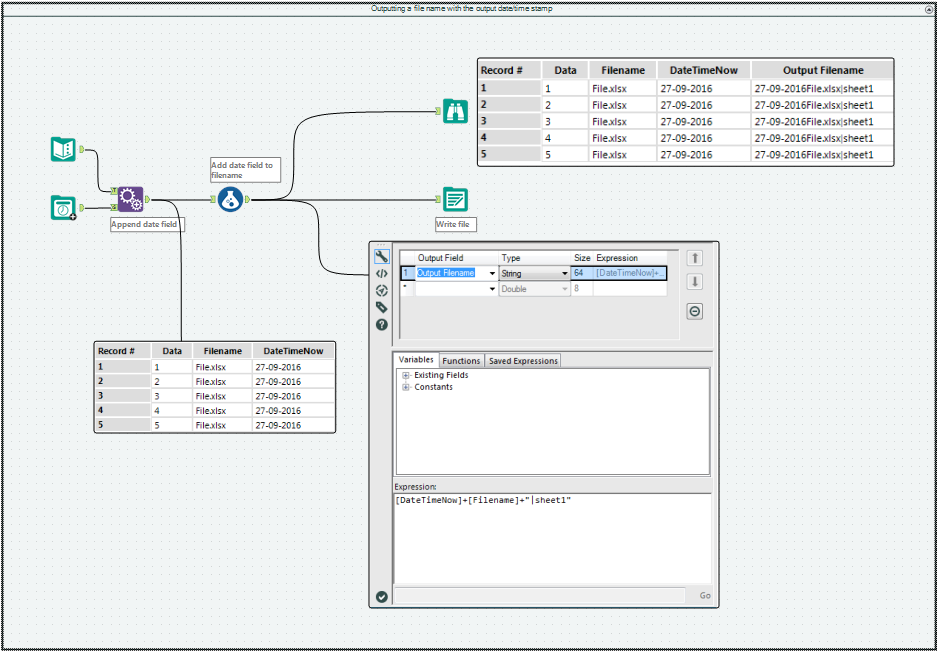Screen dimensions: 938x652
Task: Expand the Constants tree node
Action: click(405, 387)
